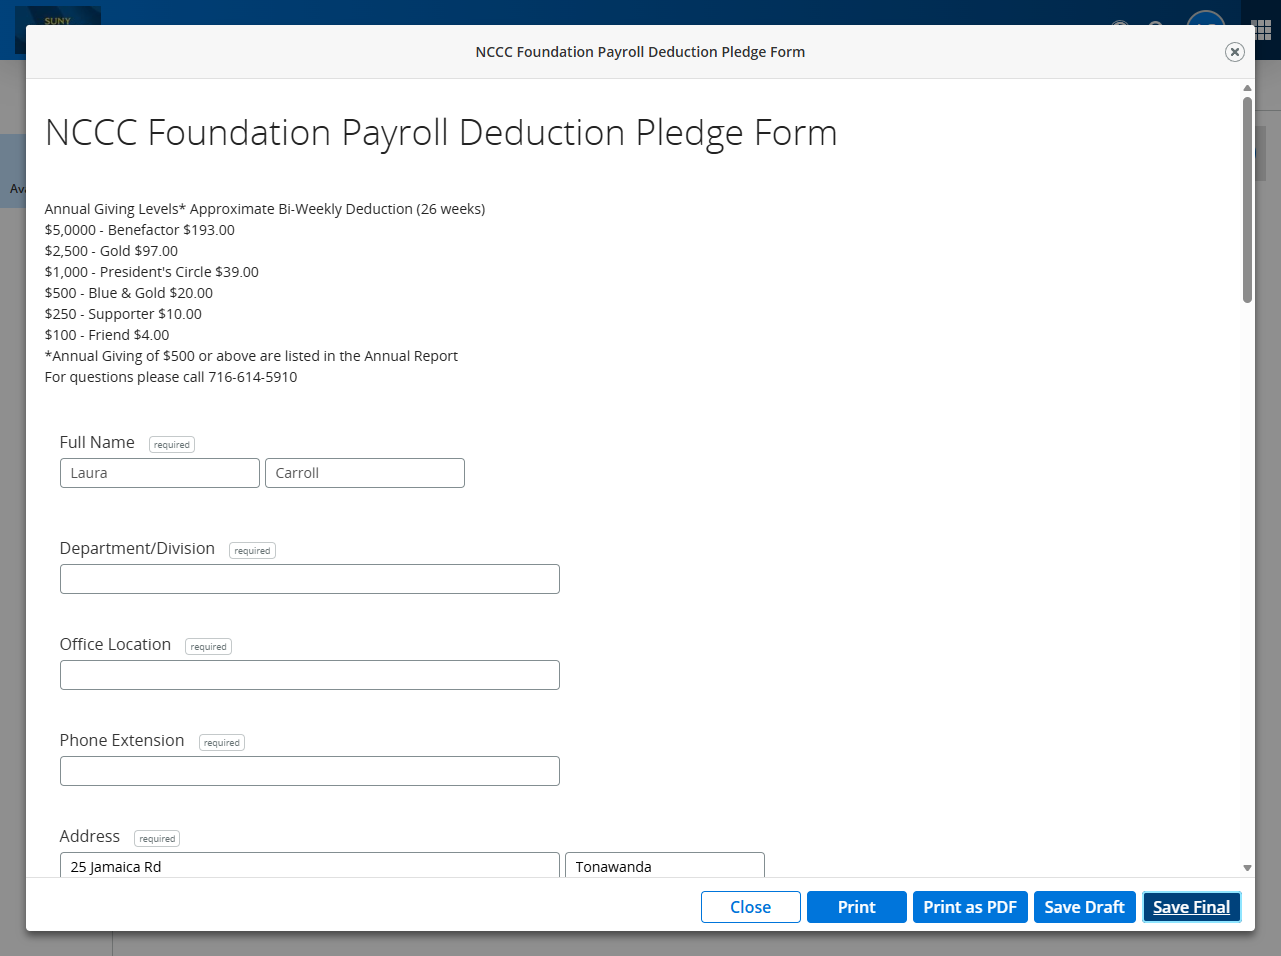Click the Office Location label
Screen dimensions: 1281x956
point(115,644)
